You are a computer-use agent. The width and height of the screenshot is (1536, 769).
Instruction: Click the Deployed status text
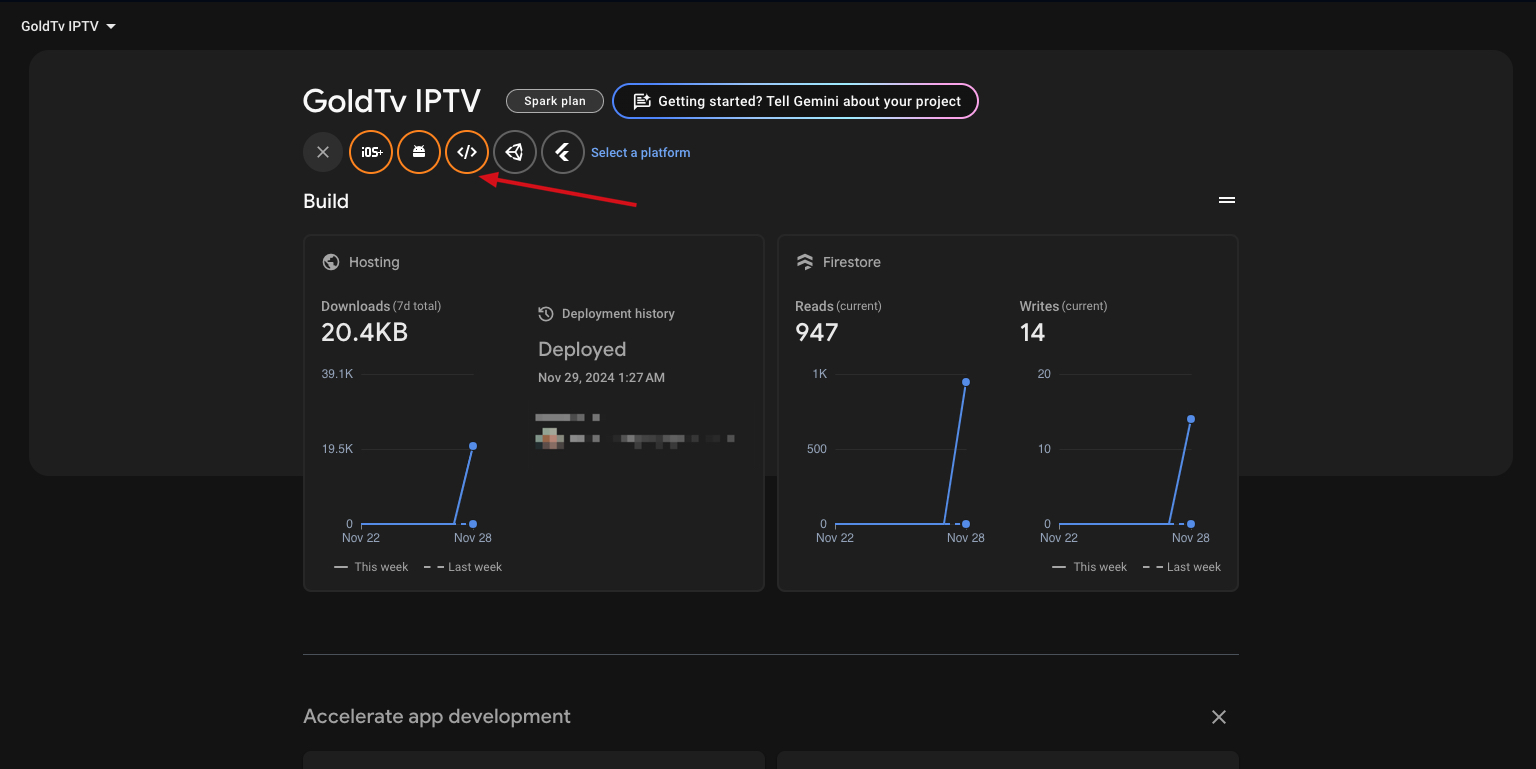[582, 350]
